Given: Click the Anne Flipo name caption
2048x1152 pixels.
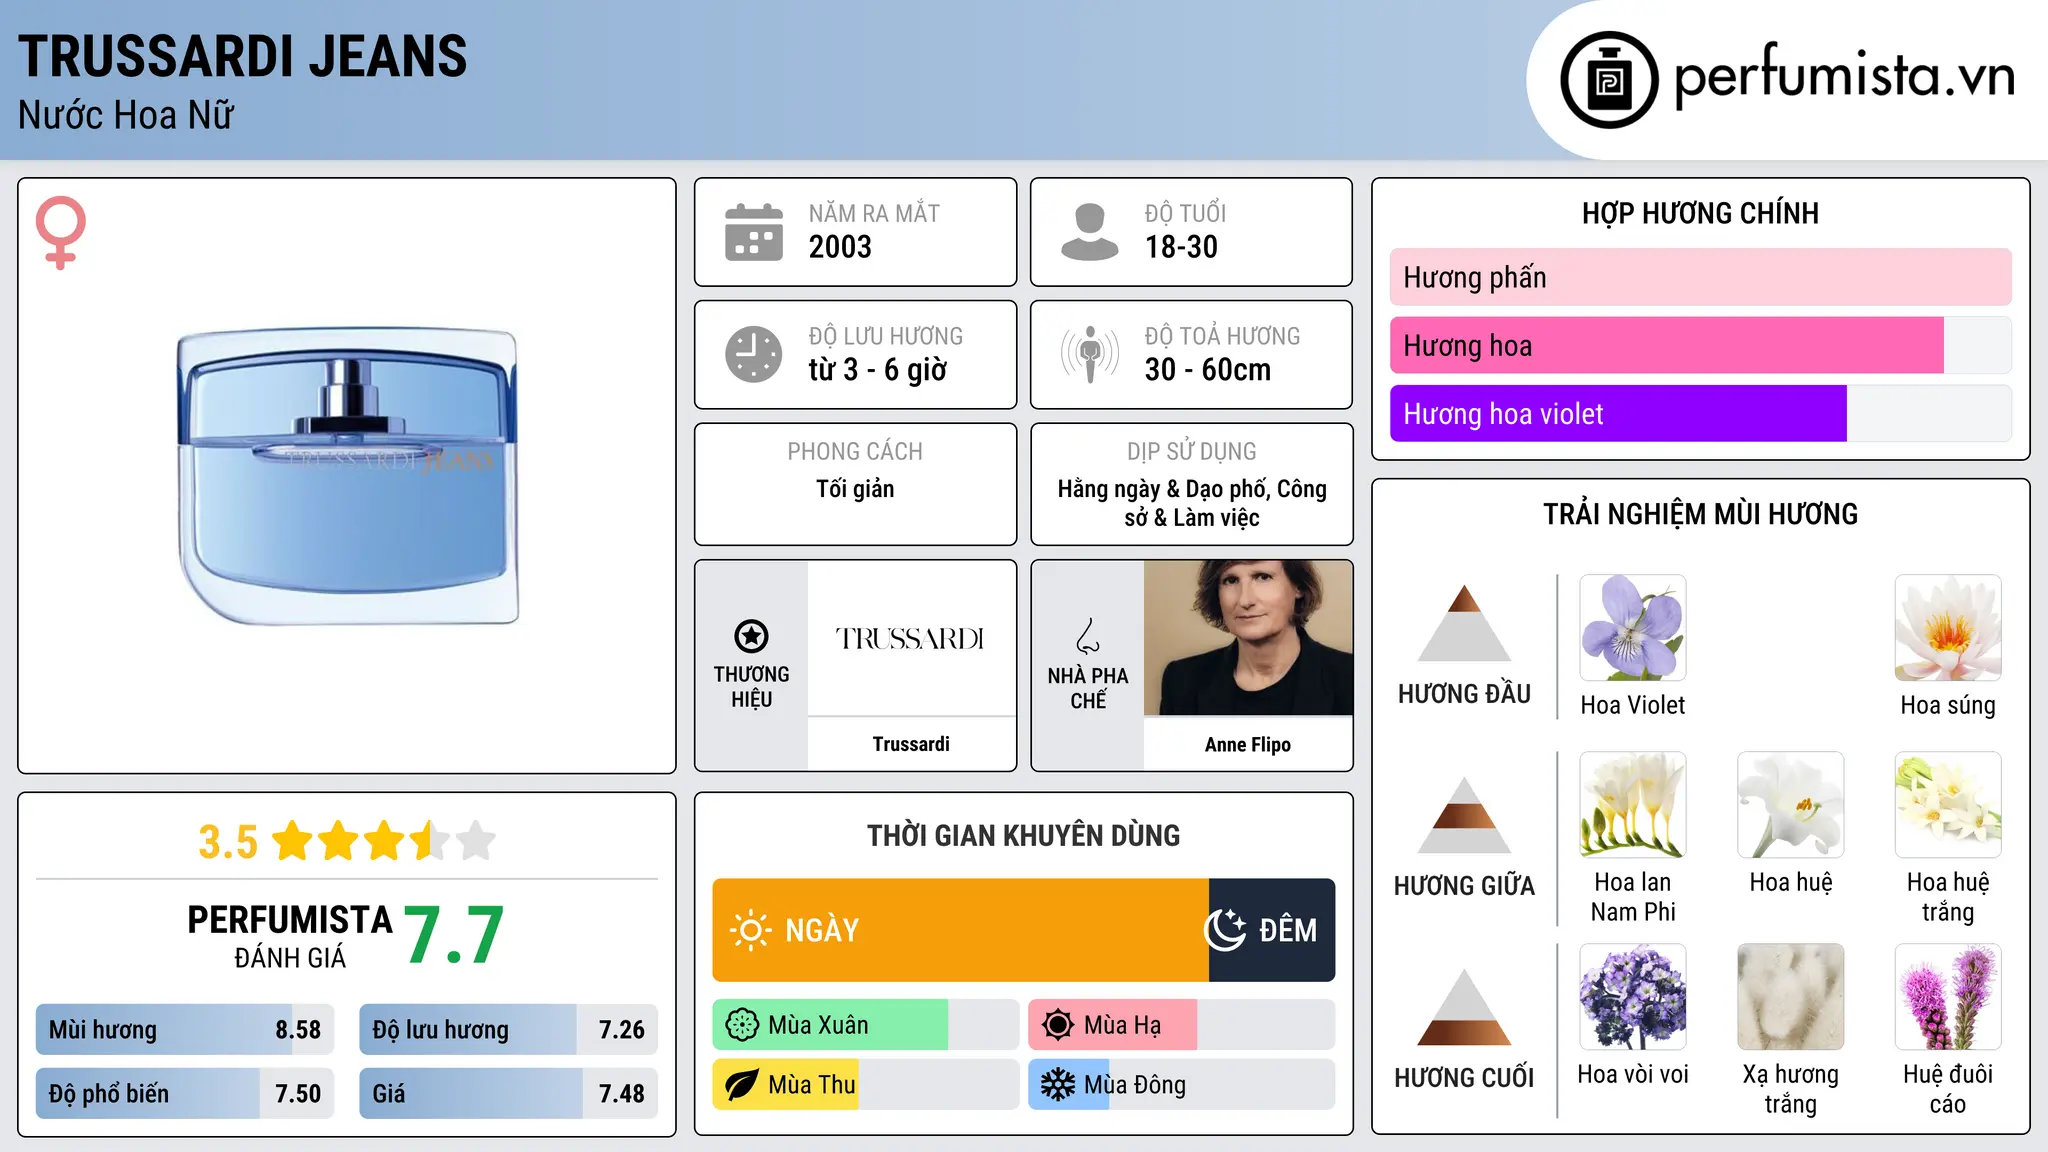Looking at the screenshot, I should [x=1248, y=744].
